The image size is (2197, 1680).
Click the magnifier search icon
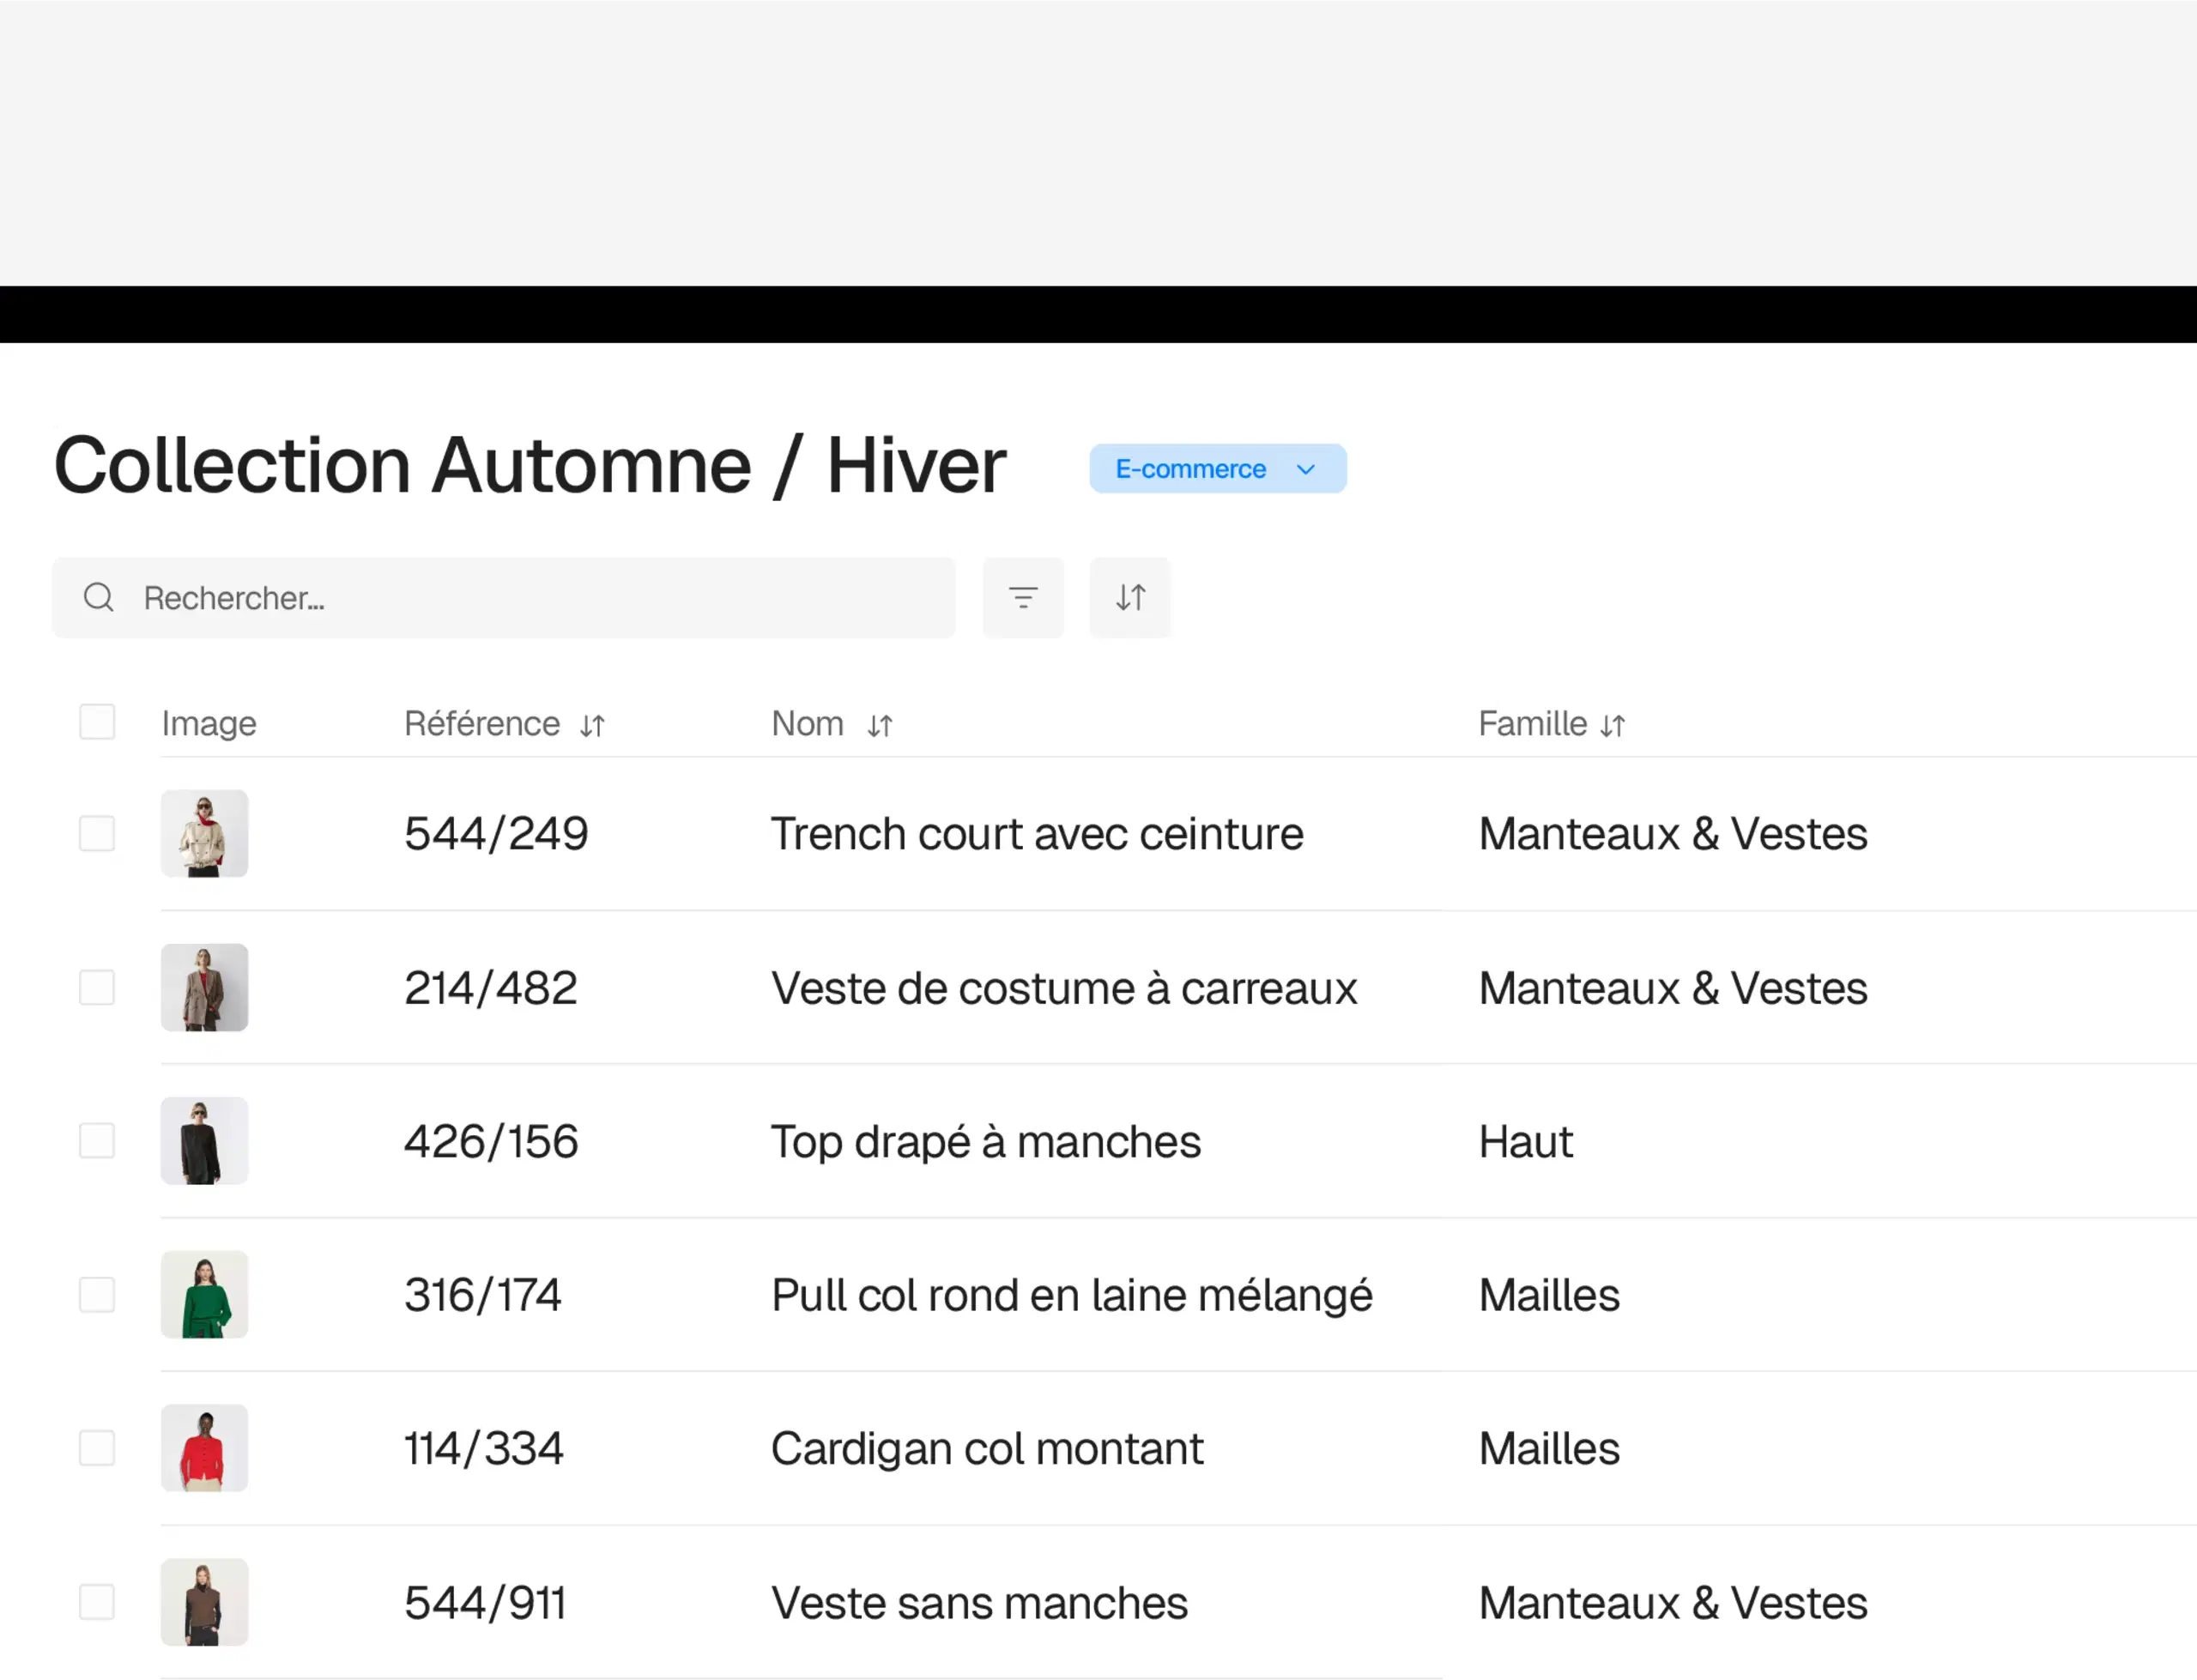click(x=98, y=598)
